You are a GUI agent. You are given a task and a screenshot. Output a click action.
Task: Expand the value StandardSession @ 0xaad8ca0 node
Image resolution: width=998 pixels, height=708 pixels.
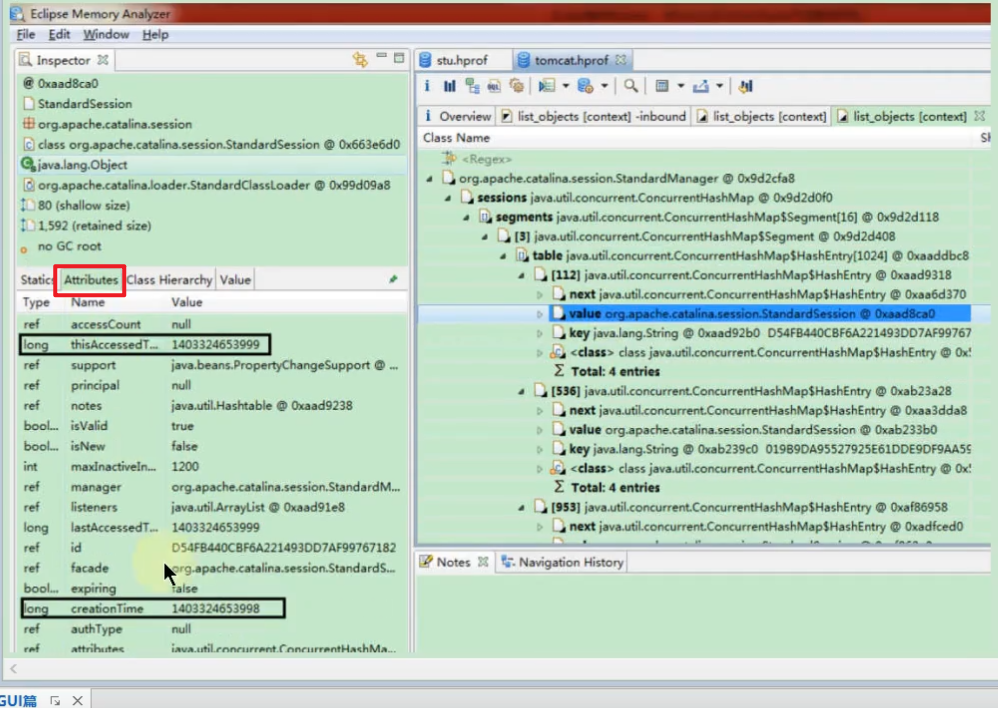(x=540, y=314)
